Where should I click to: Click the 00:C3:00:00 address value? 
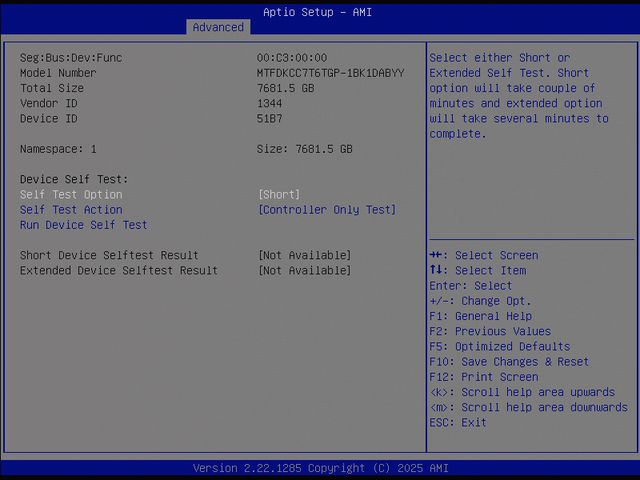[292, 58]
